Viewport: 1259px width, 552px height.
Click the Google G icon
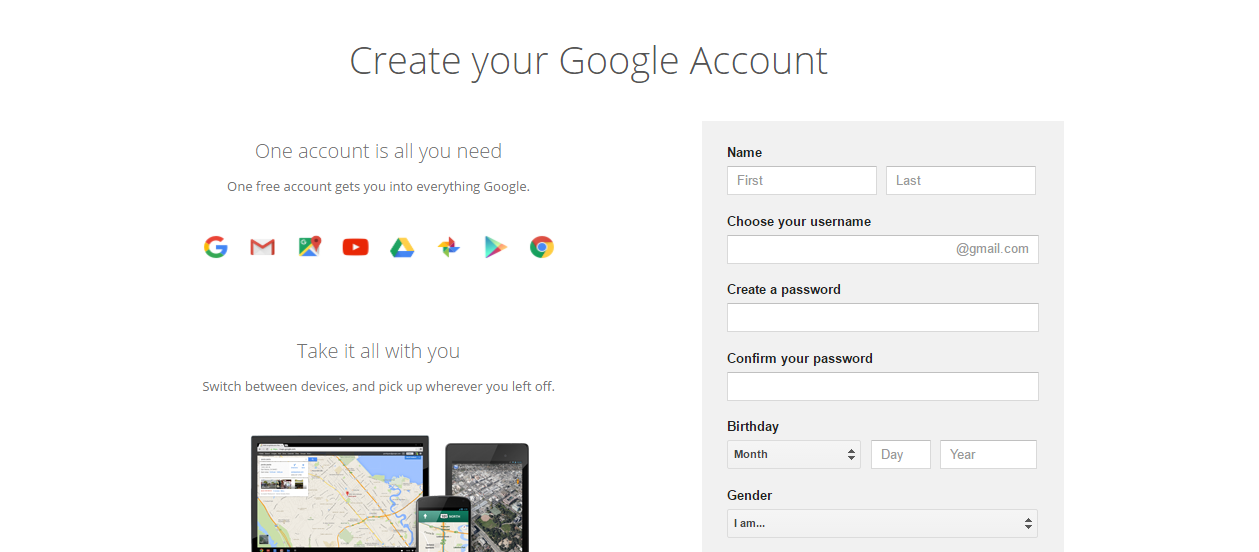point(216,247)
